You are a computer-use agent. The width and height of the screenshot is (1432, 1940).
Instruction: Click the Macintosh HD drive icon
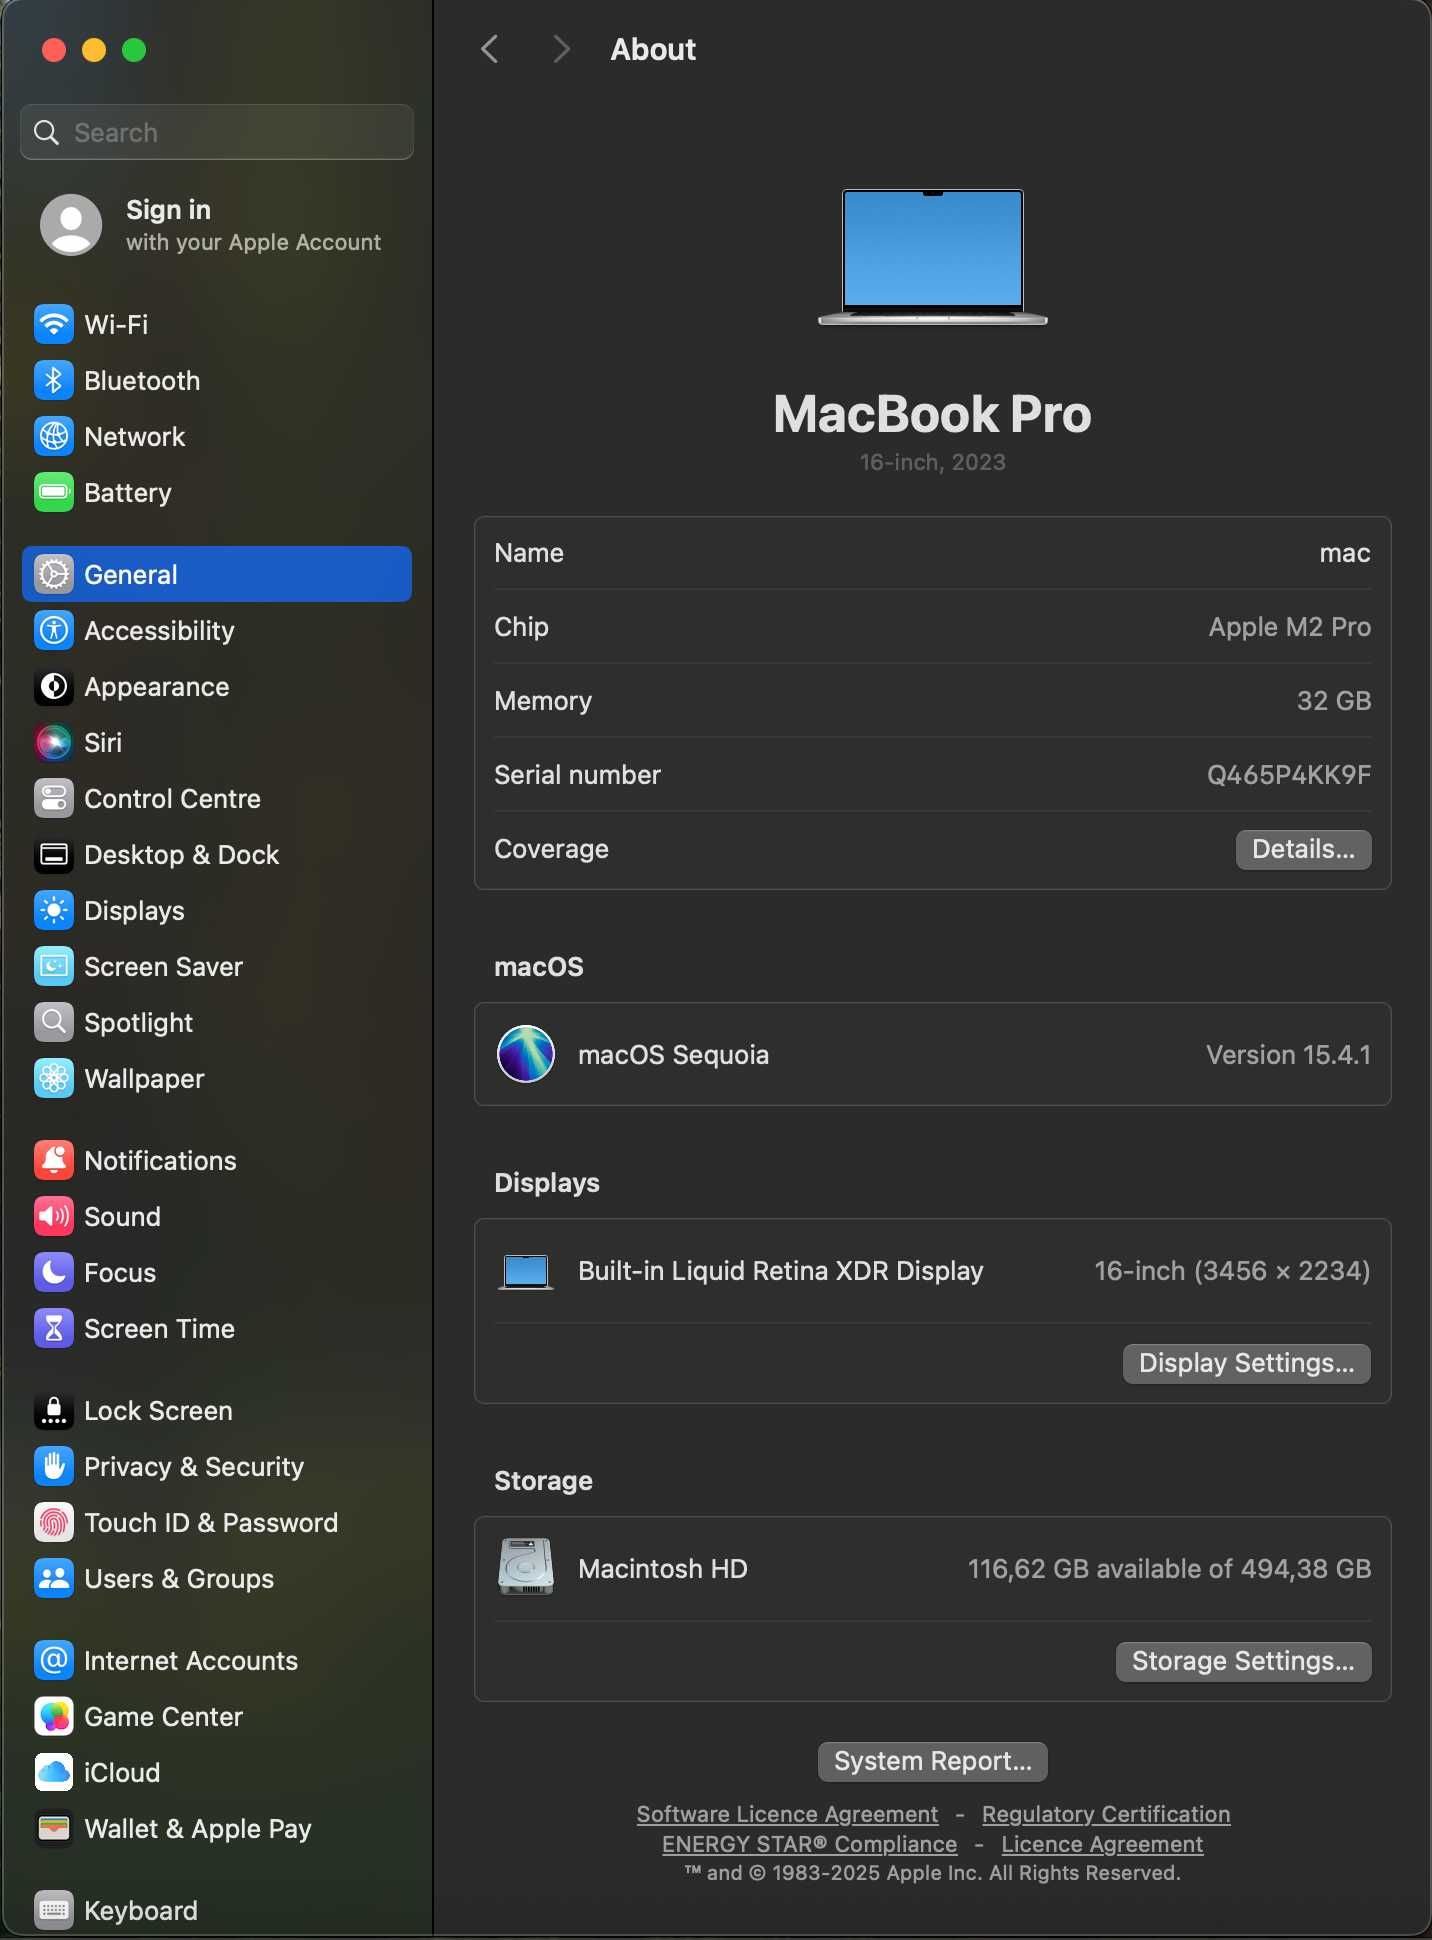[x=526, y=1567]
